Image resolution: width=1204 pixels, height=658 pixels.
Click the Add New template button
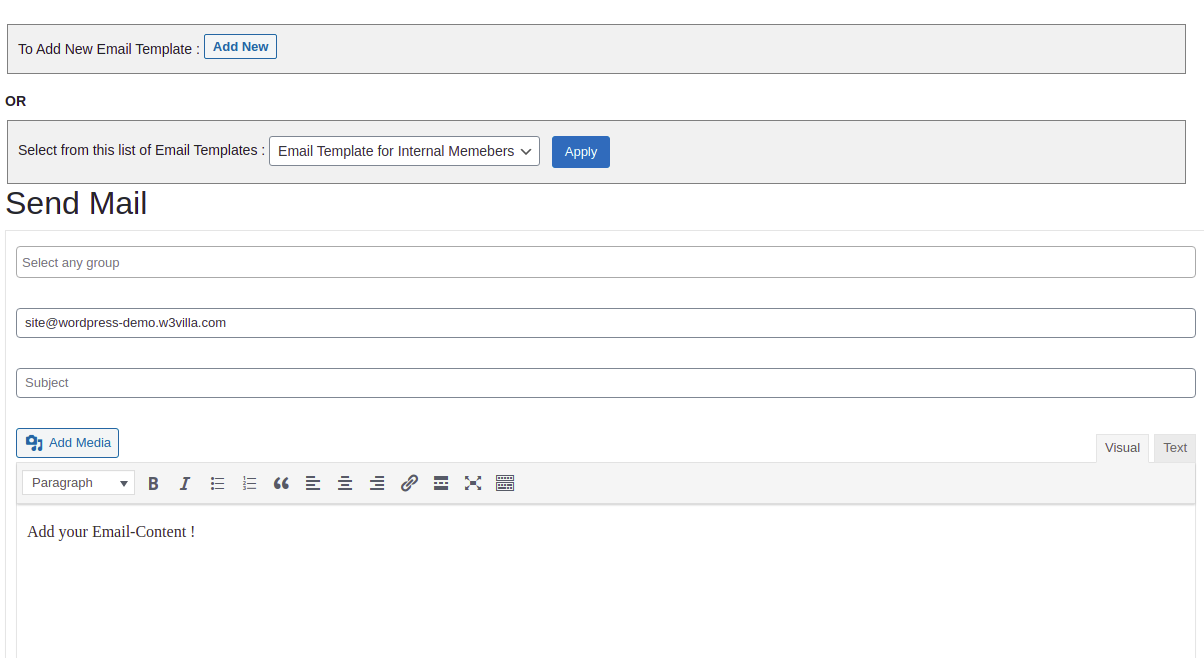[x=240, y=47]
